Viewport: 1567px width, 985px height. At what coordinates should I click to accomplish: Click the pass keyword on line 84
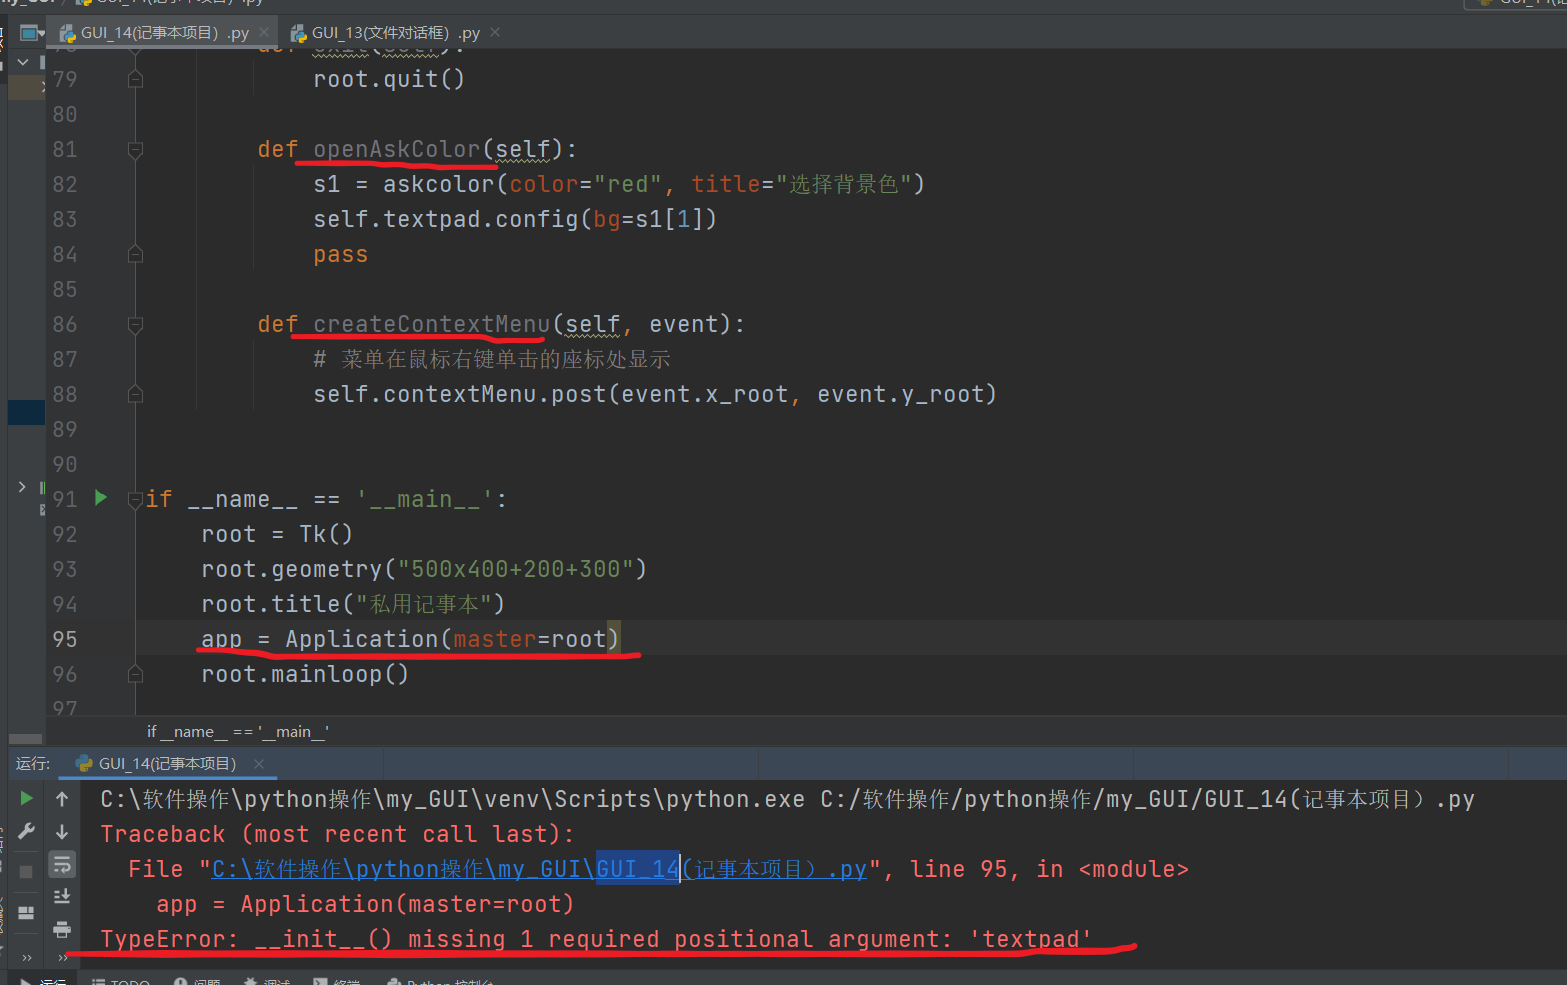(341, 255)
